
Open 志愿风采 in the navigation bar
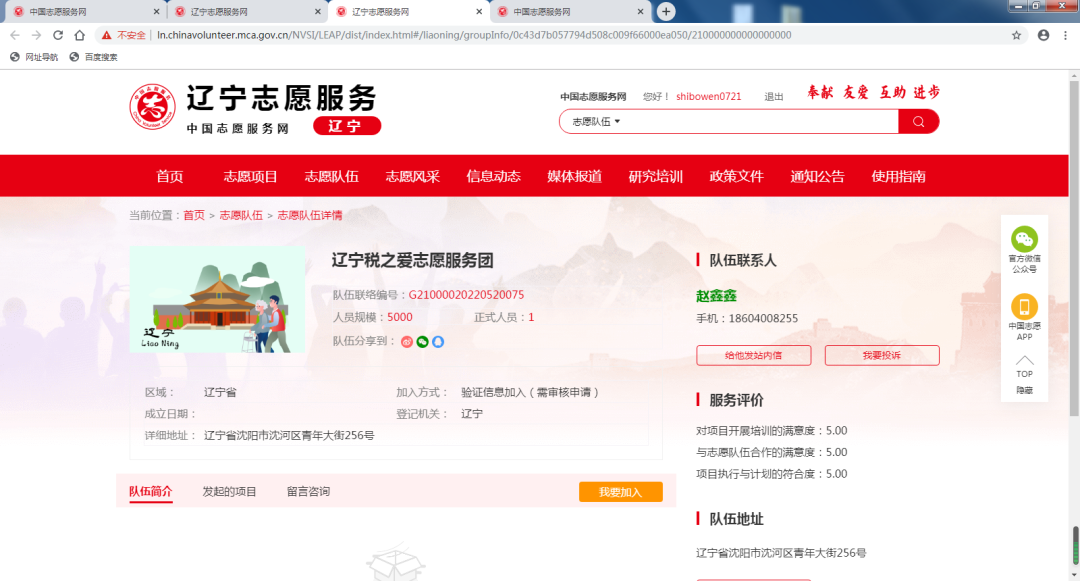coord(413,176)
